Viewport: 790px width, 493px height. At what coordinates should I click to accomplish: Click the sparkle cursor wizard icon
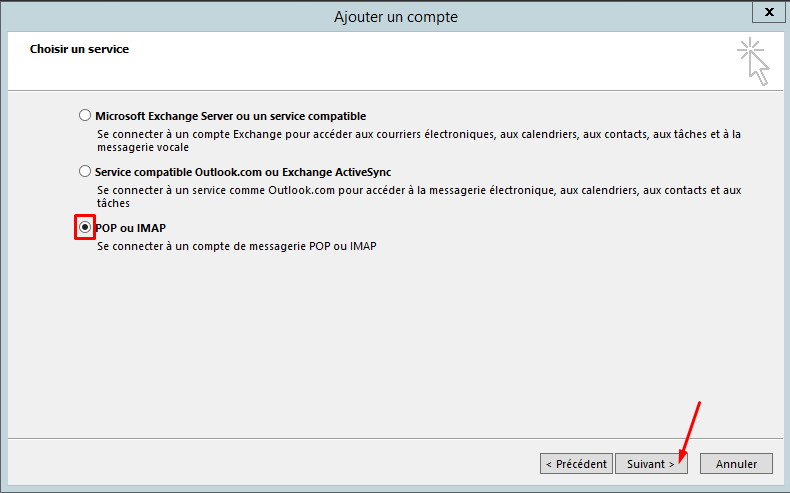[753, 61]
